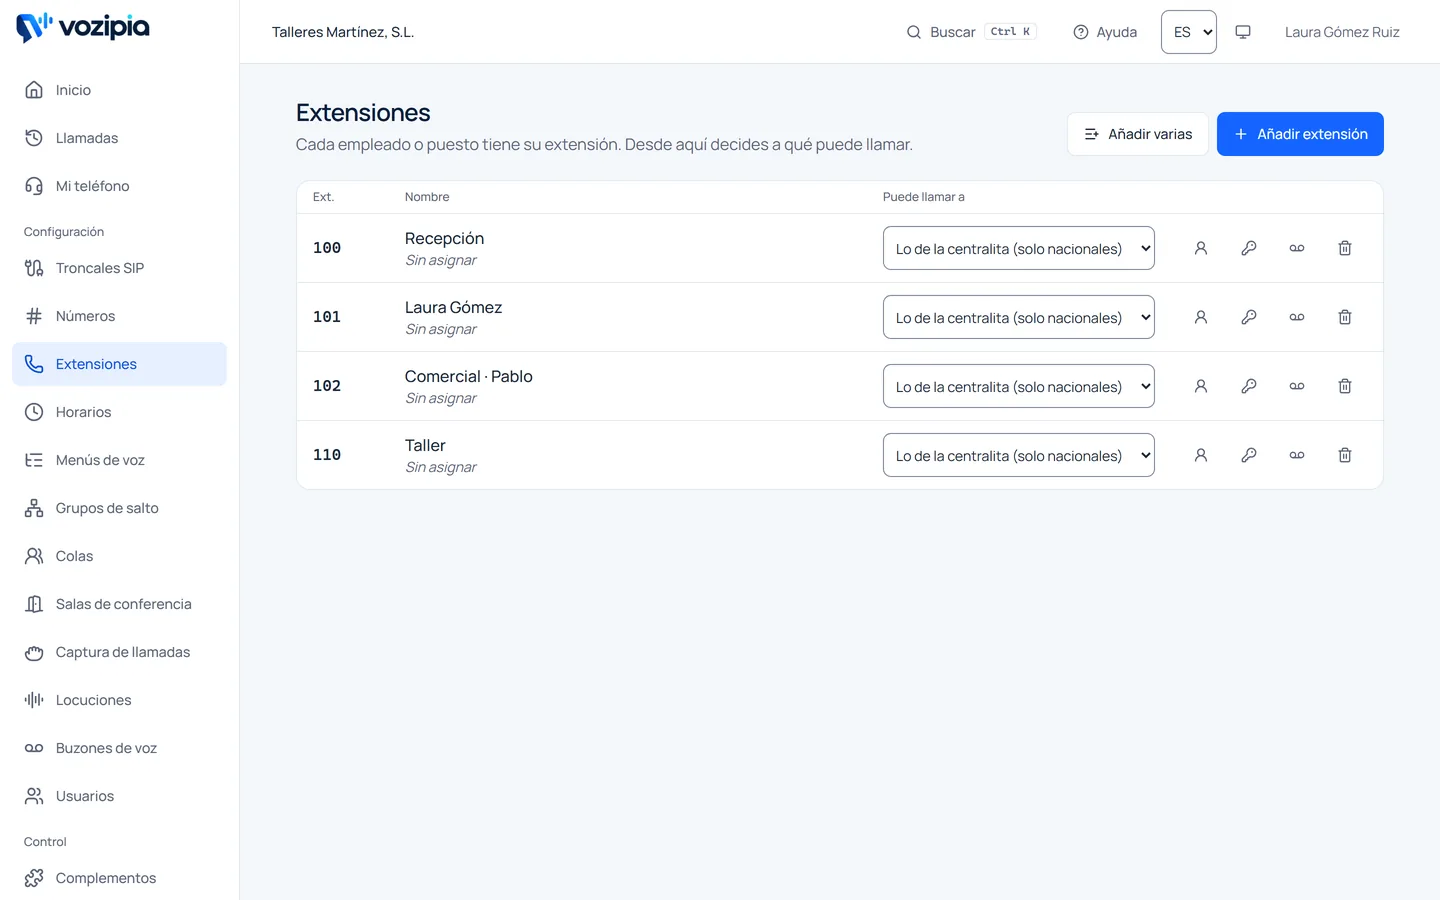
Task: Open voicemail icon for extension 101 Laura Gómez
Action: [1297, 317]
